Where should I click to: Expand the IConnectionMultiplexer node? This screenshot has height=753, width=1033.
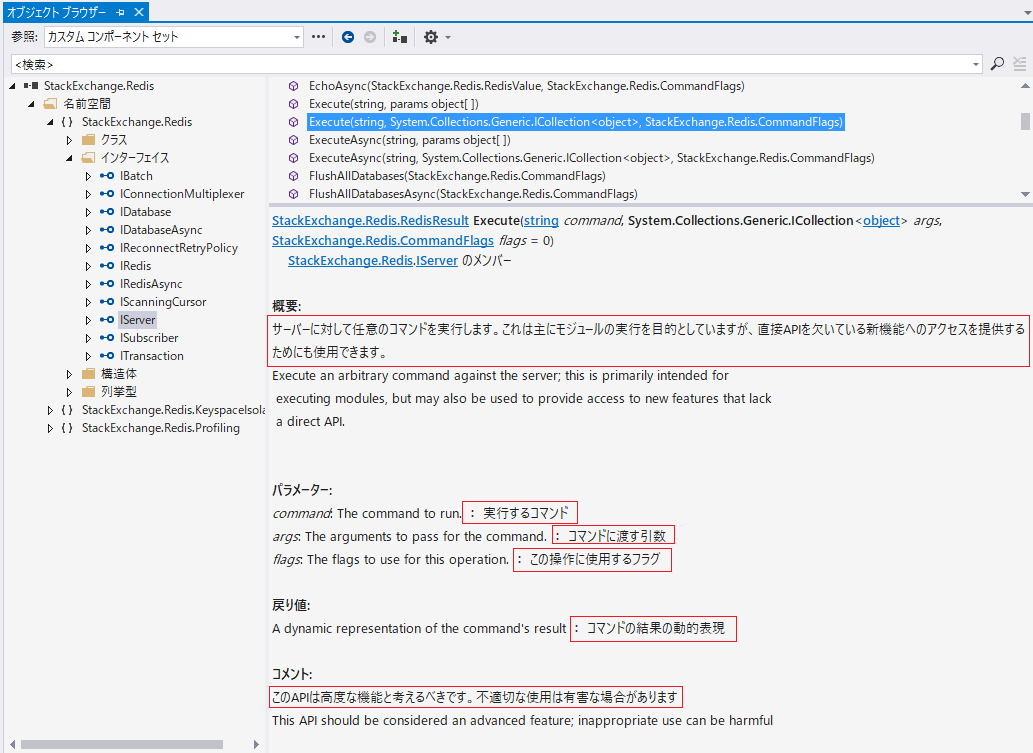coord(88,194)
